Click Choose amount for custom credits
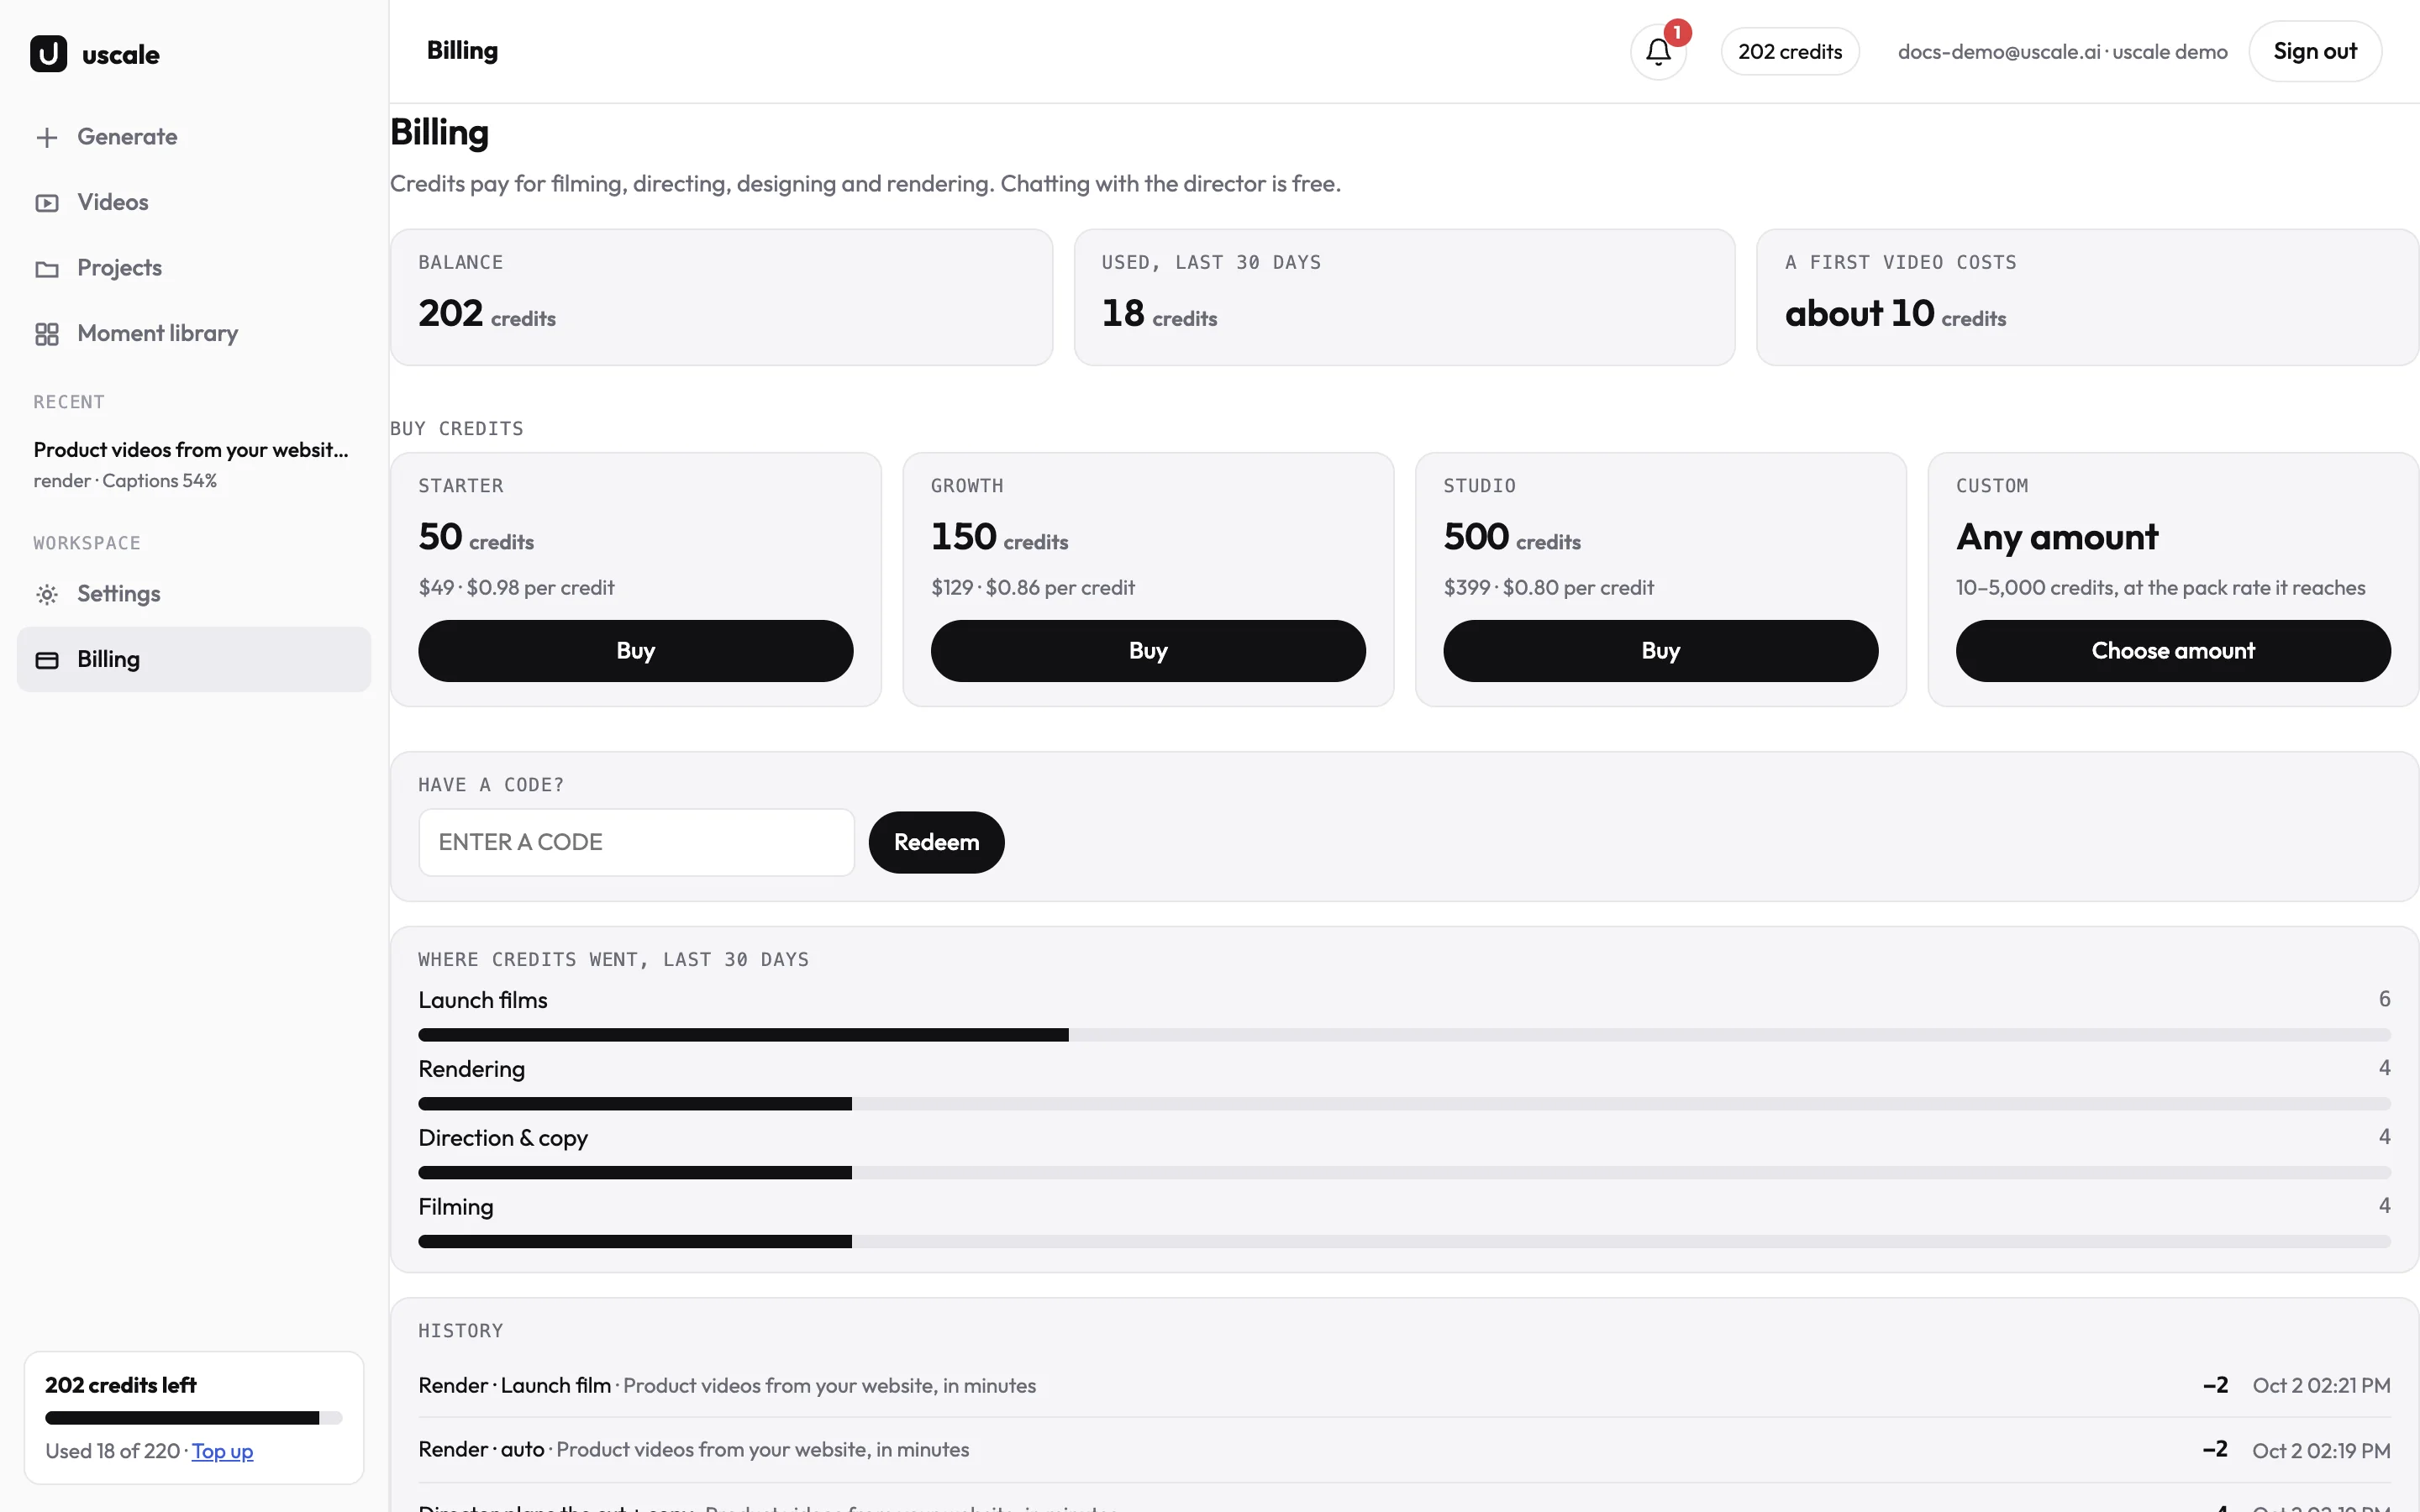 tap(2173, 651)
